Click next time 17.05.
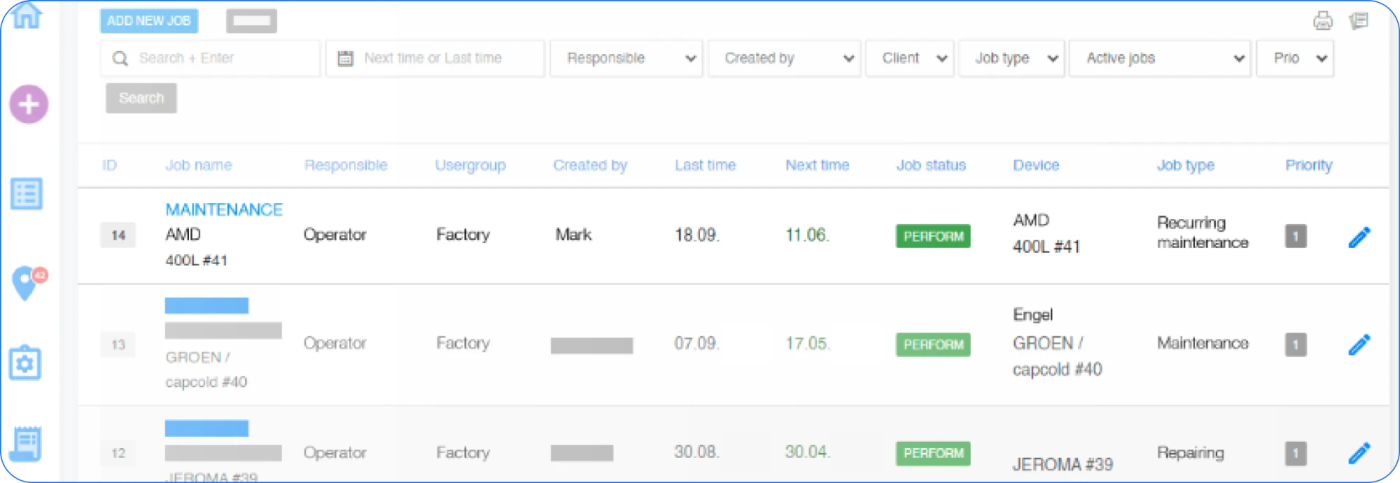The height and width of the screenshot is (483, 1400). [x=807, y=343]
